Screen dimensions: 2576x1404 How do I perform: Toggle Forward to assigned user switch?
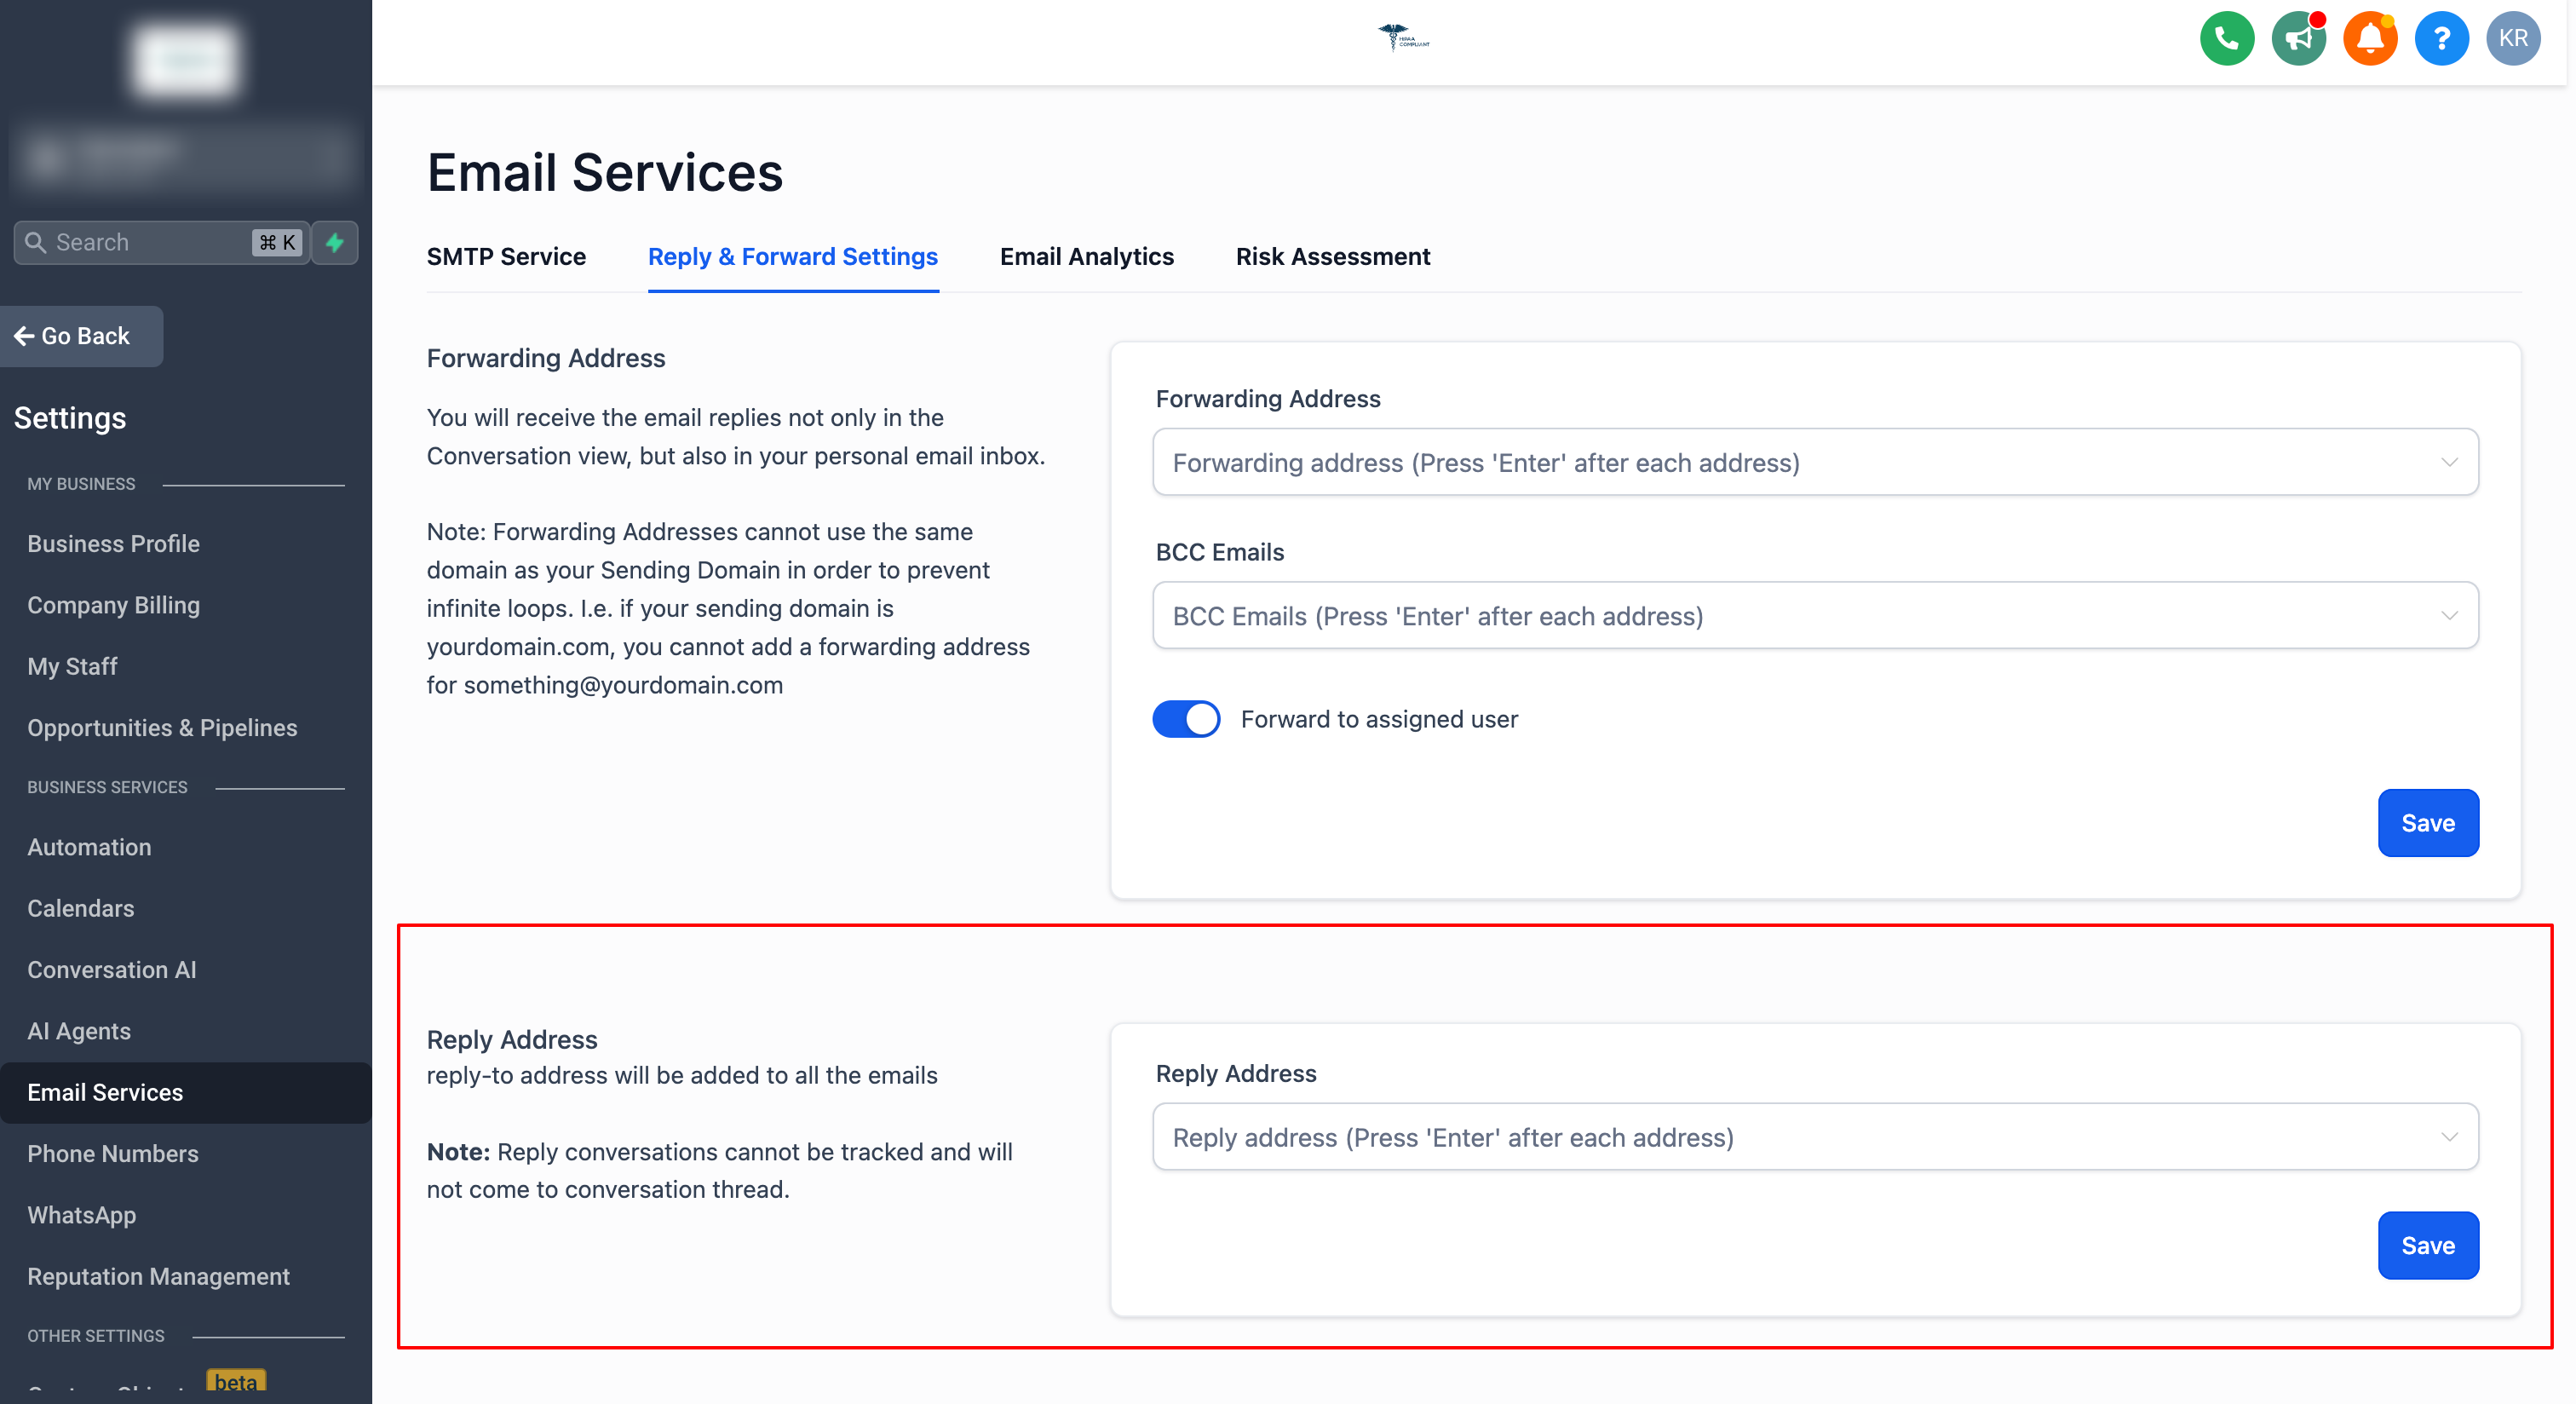pos(1186,719)
